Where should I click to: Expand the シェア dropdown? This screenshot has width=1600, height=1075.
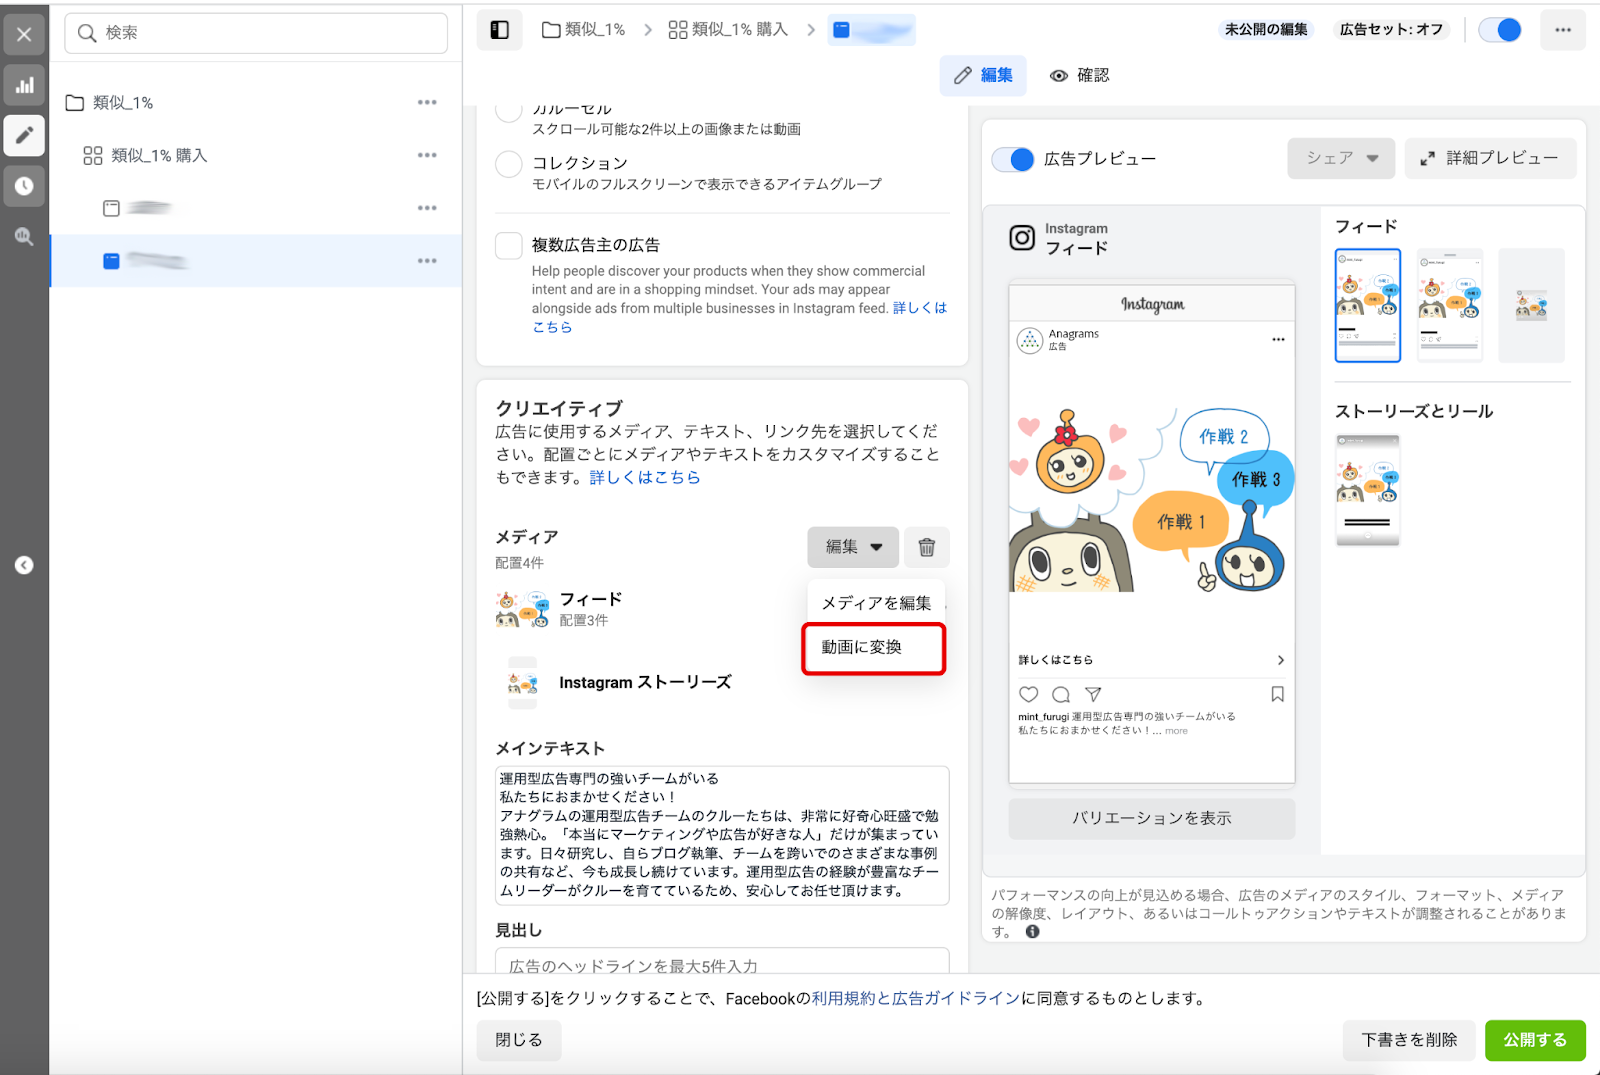point(1341,159)
